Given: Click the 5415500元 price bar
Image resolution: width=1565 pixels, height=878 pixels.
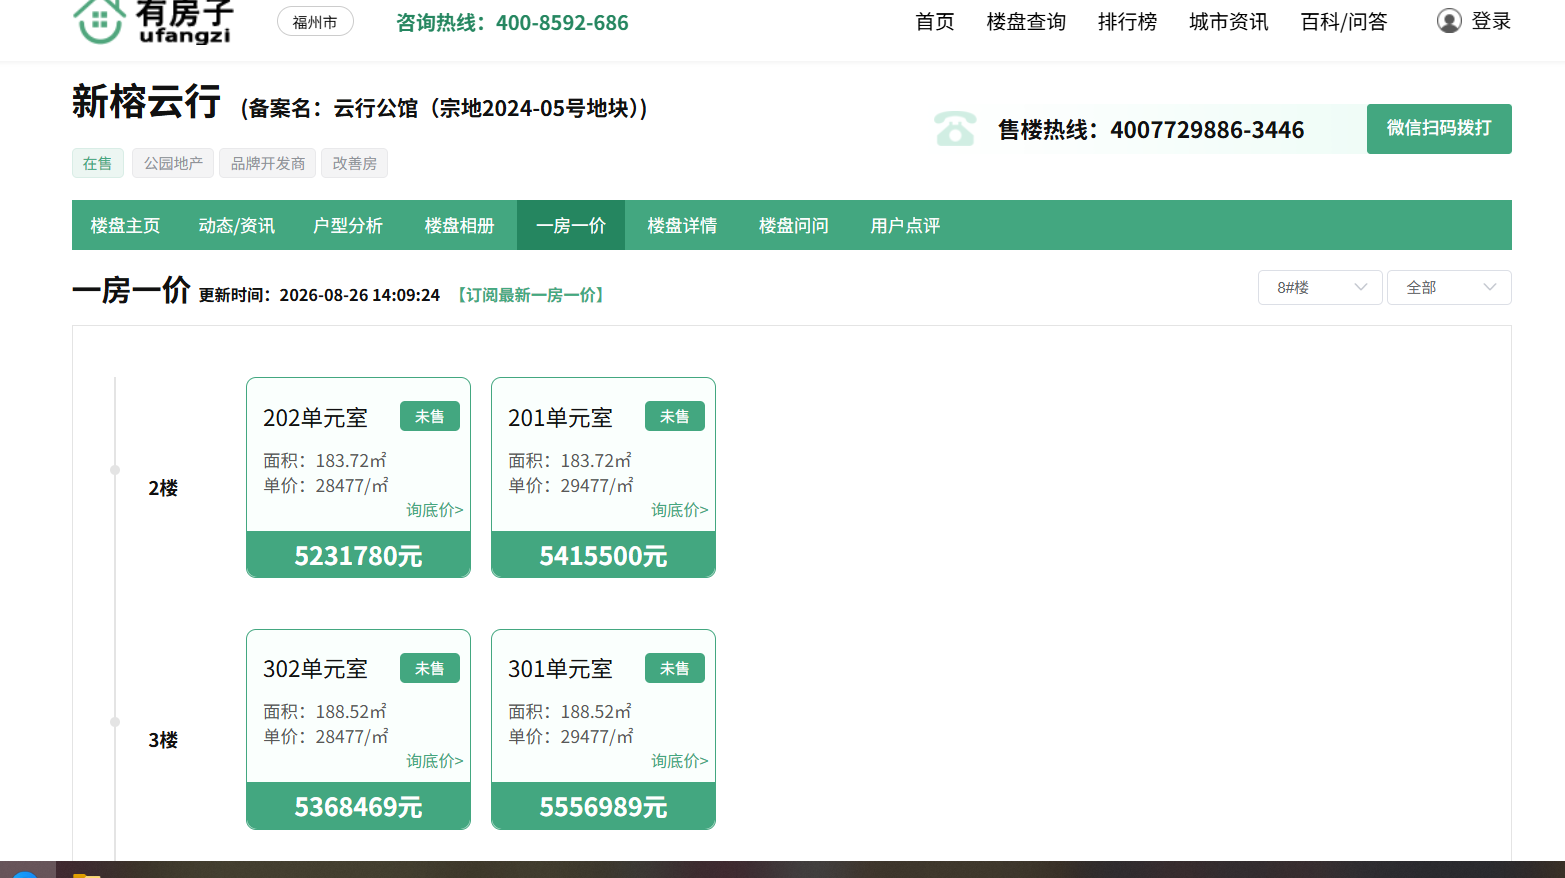Looking at the screenshot, I should pyautogui.click(x=603, y=555).
